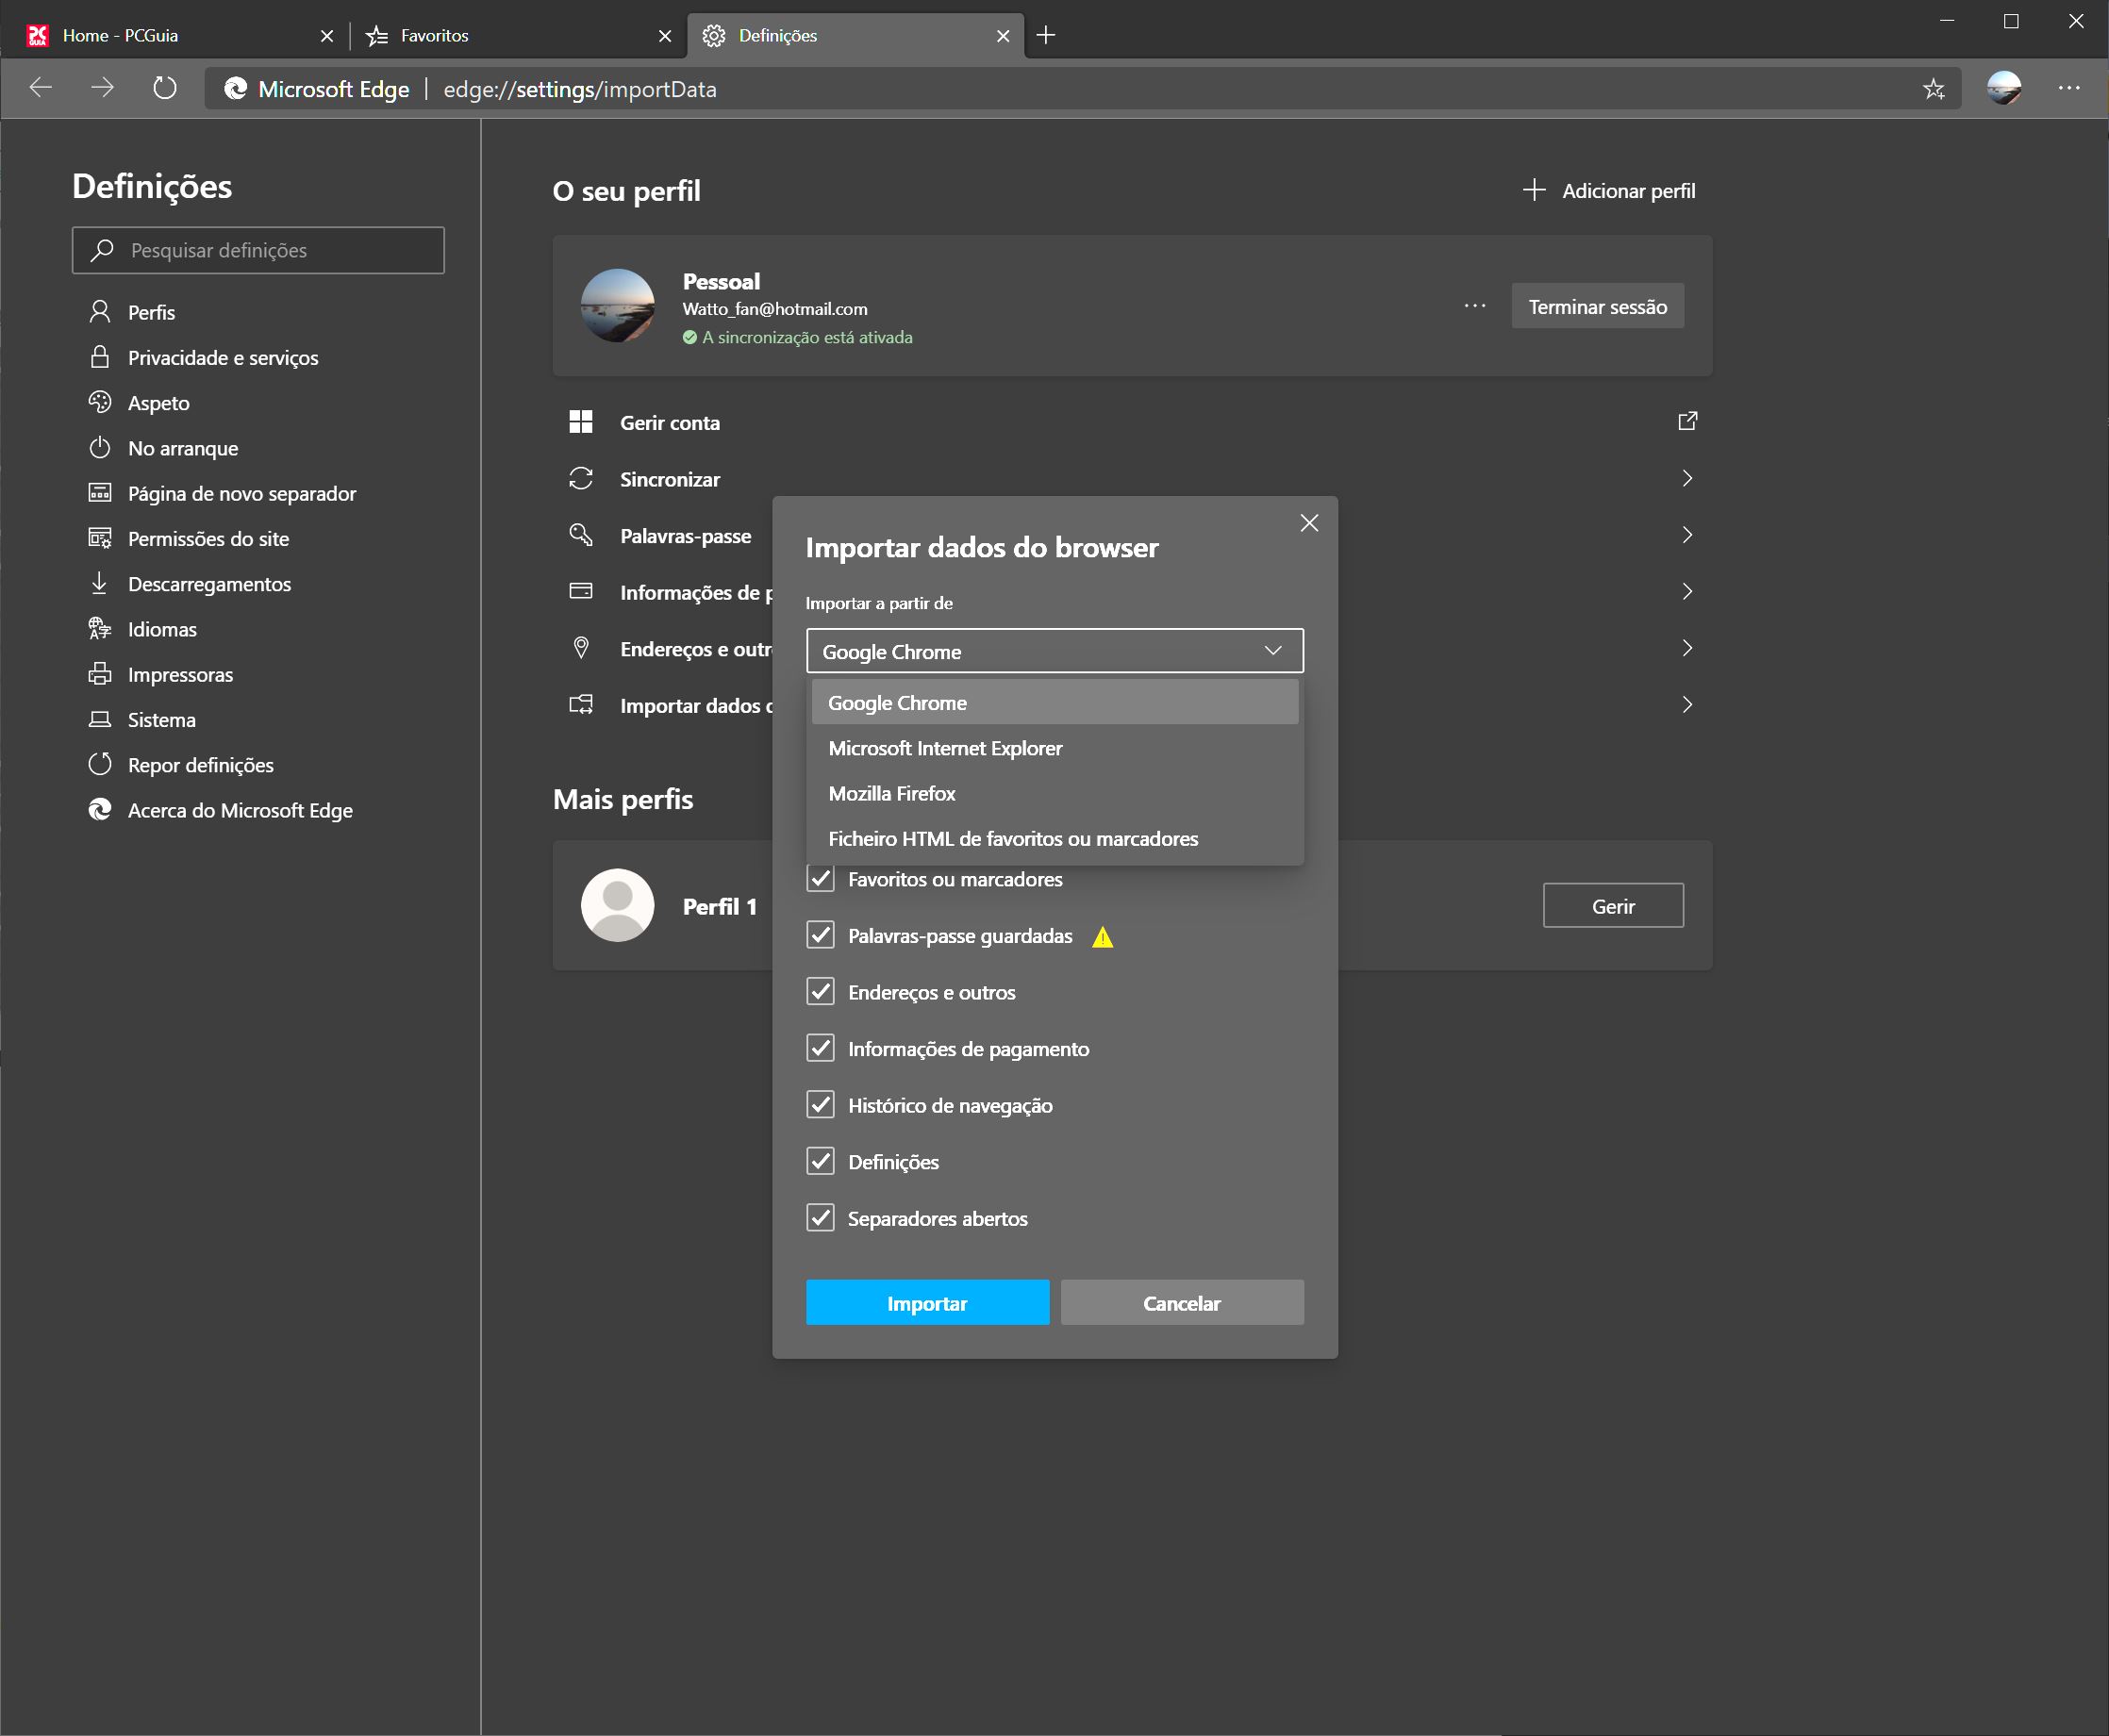Viewport: 2109px width, 1736px height.
Task: Add this page to favorites star icon
Action: point(1934,89)
